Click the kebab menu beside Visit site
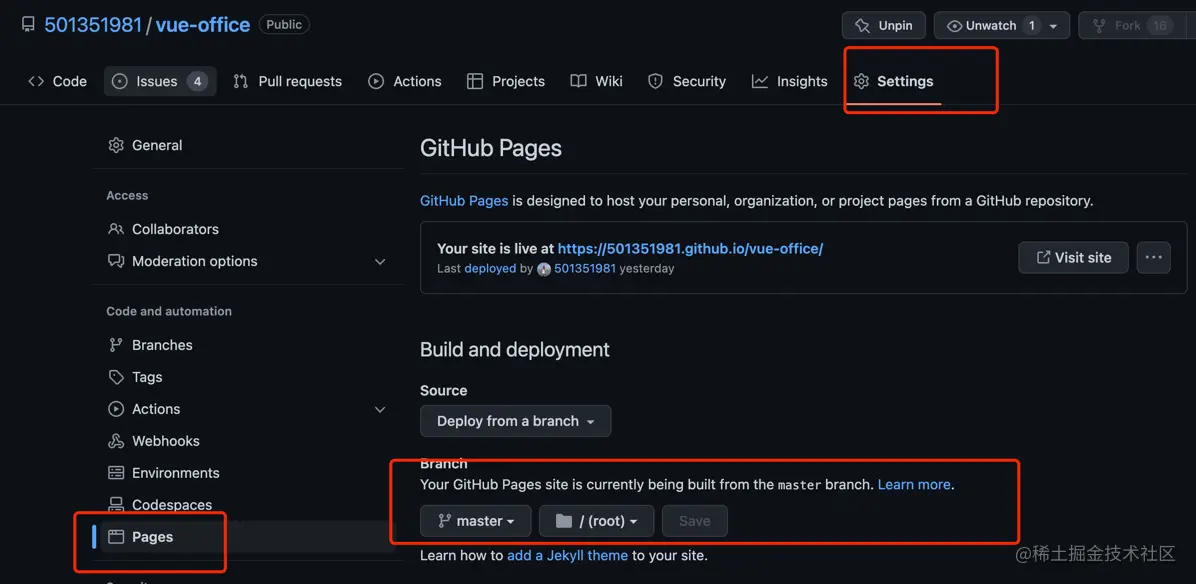The image size is (1196, 584). [1153, 257]
